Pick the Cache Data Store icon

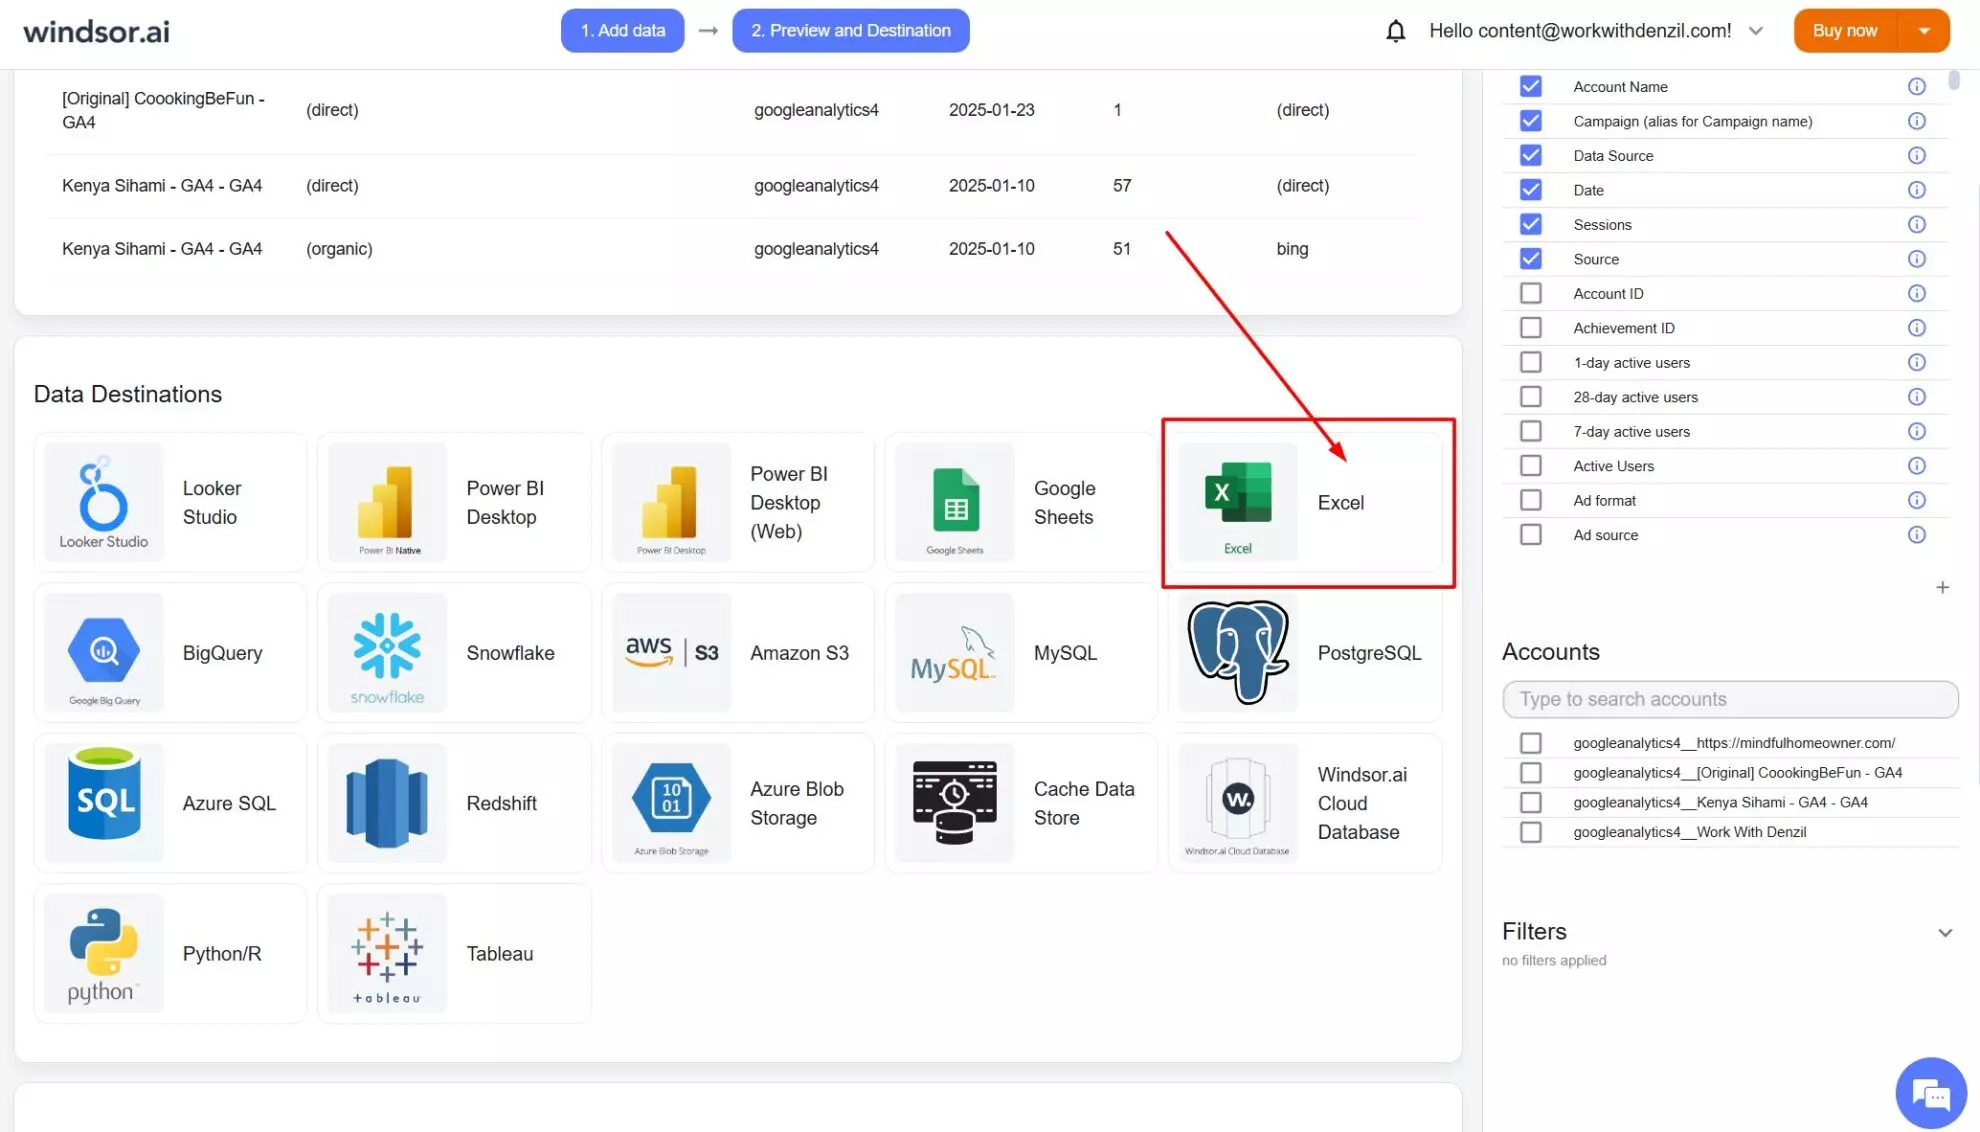click(955, 803)
